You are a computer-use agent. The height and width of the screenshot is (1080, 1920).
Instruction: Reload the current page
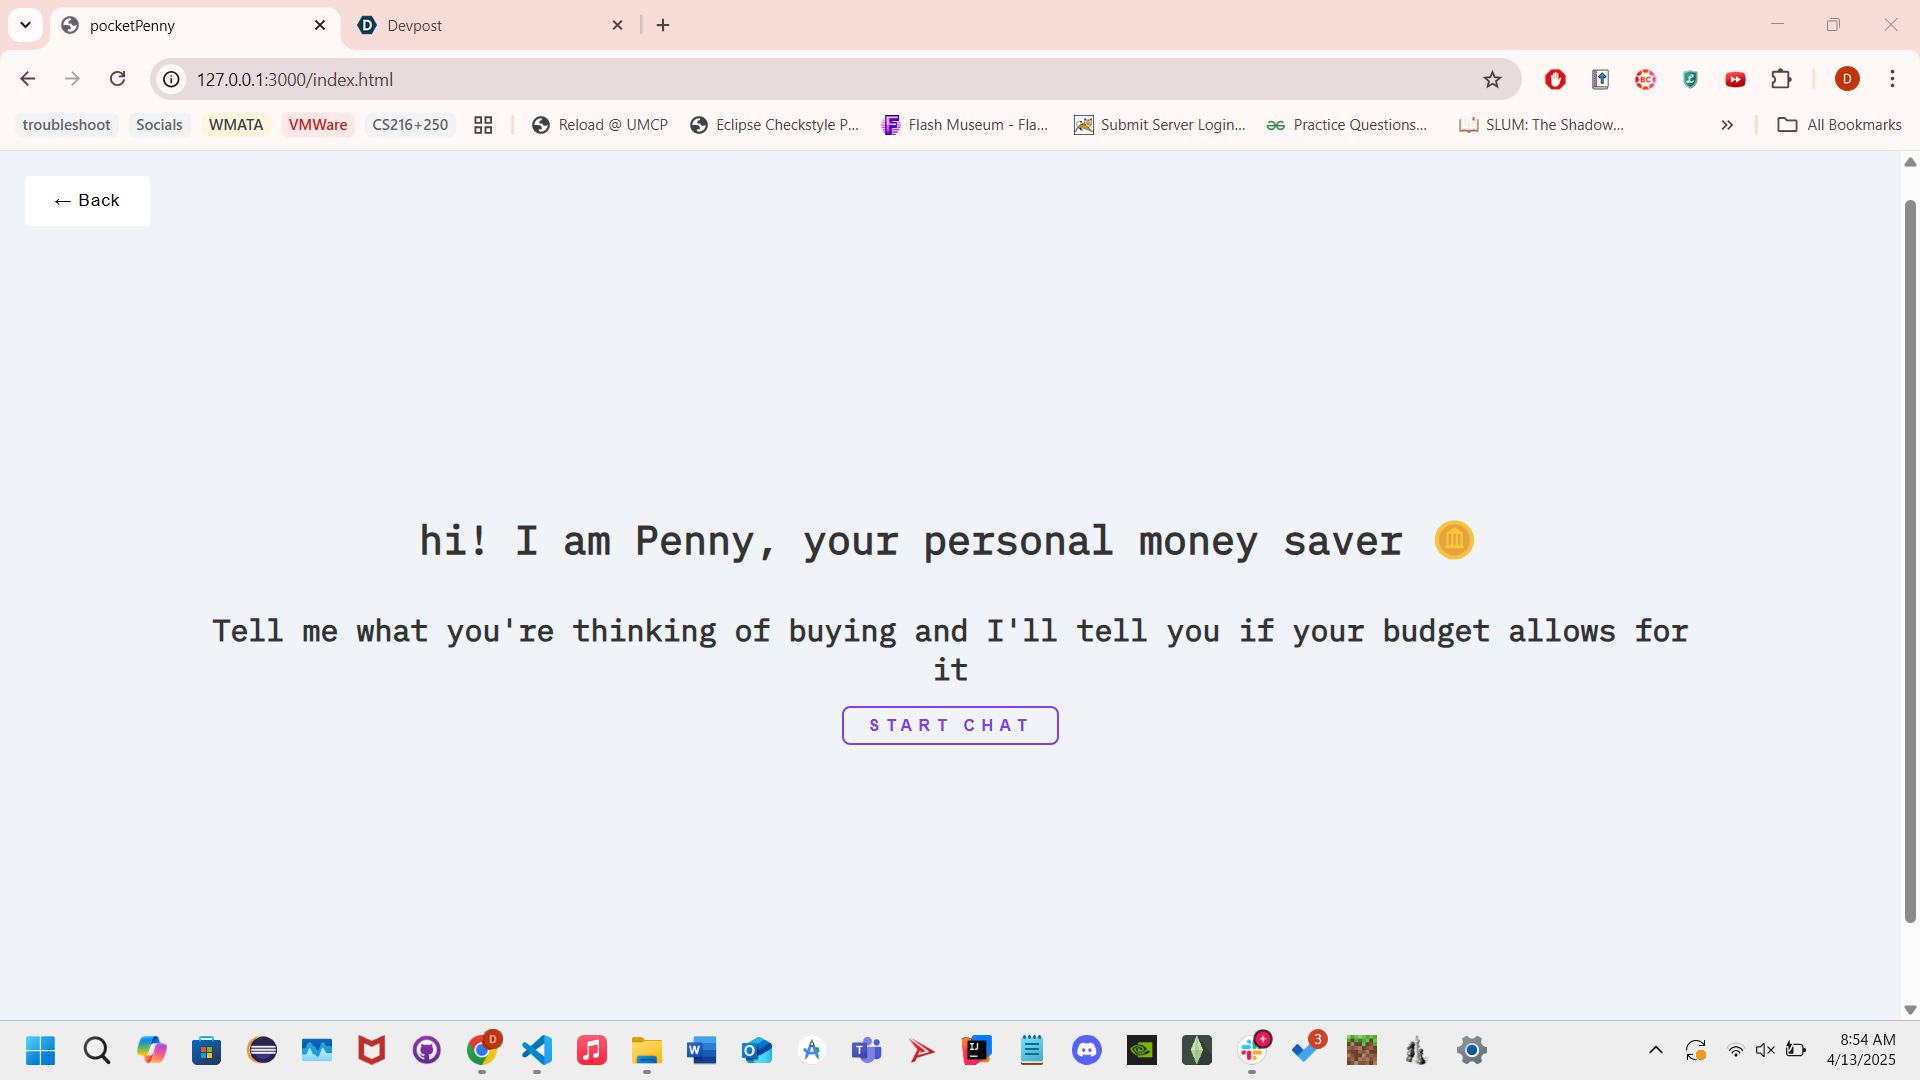[117, 79]
